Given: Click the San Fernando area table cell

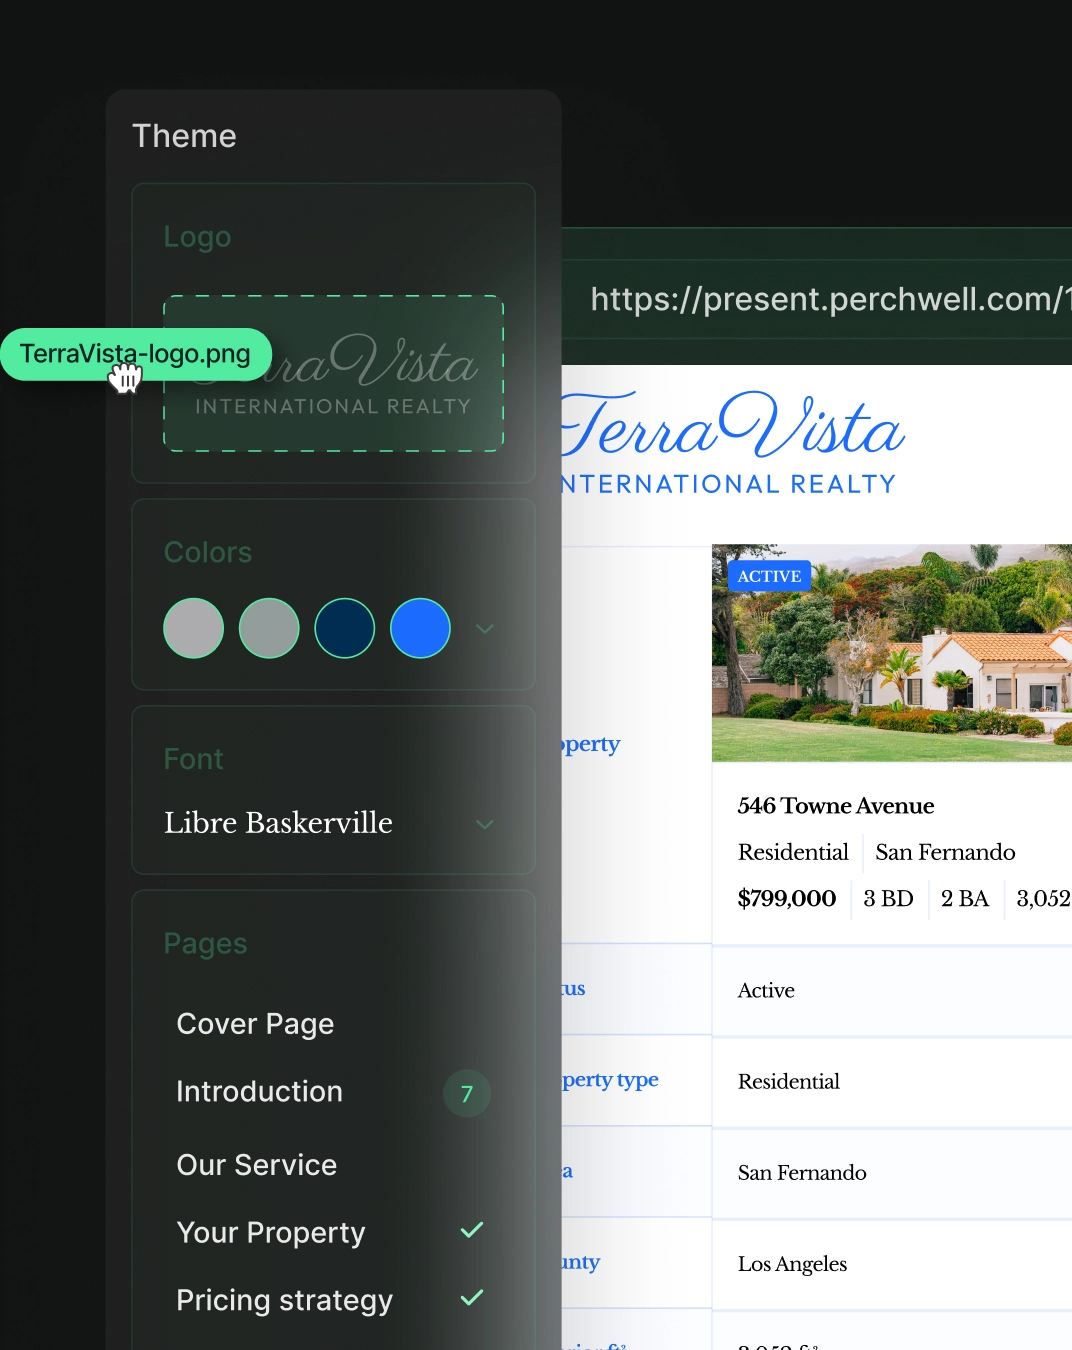Looking at the screenshot, I should pos(892,1173).
